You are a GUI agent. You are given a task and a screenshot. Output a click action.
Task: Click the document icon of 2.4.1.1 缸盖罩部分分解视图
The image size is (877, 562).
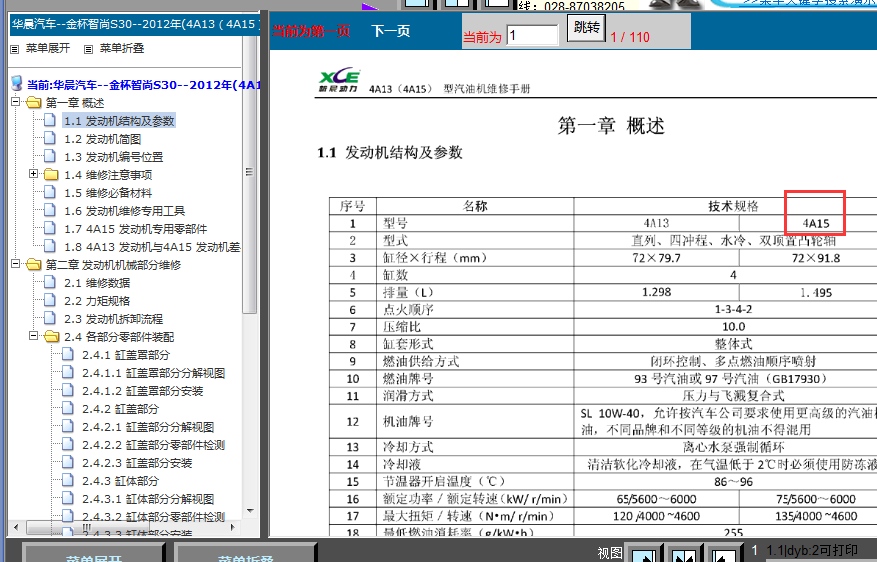pos(68,372)
